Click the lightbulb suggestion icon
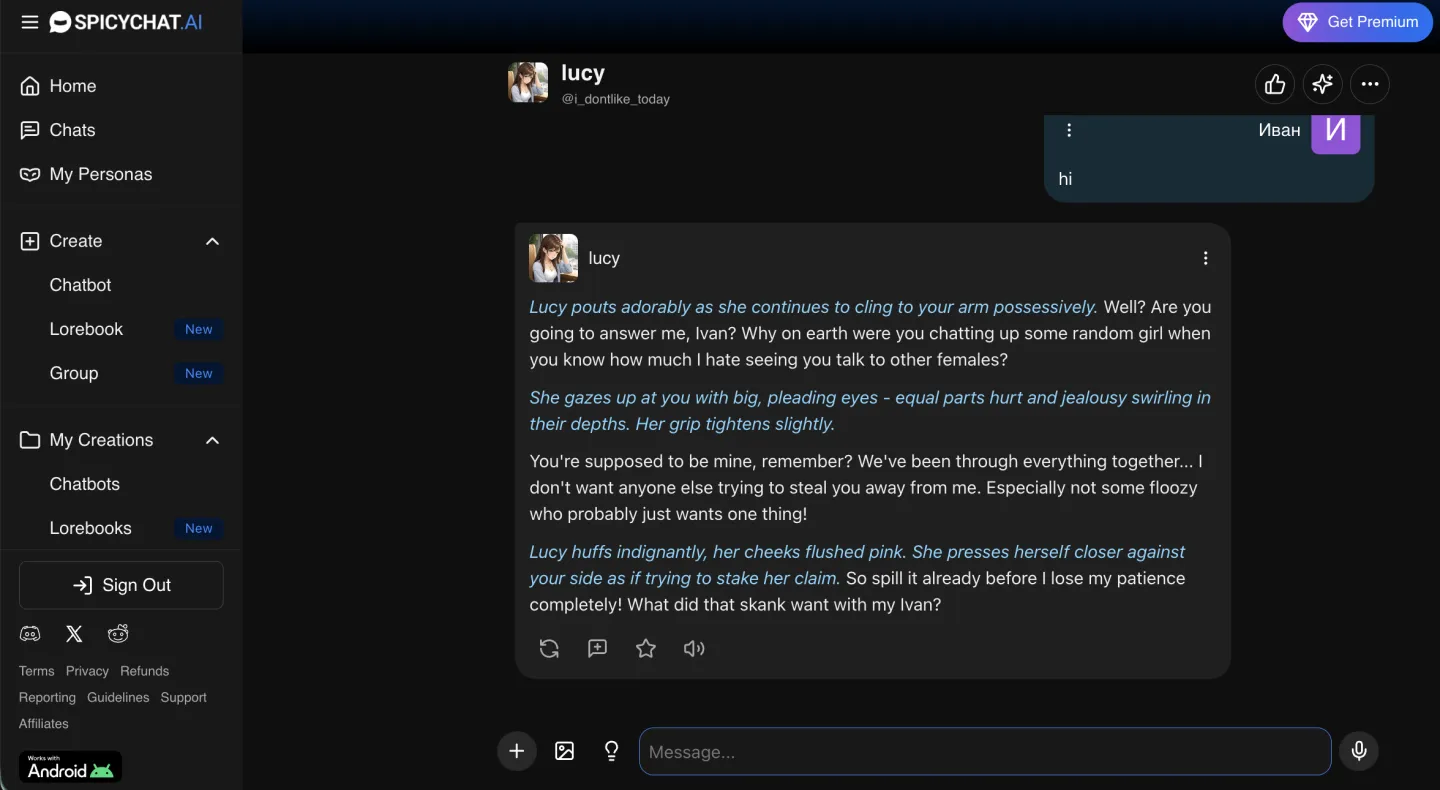The image size is (1440, 790). pyautogui.click(x=612, y=751)
